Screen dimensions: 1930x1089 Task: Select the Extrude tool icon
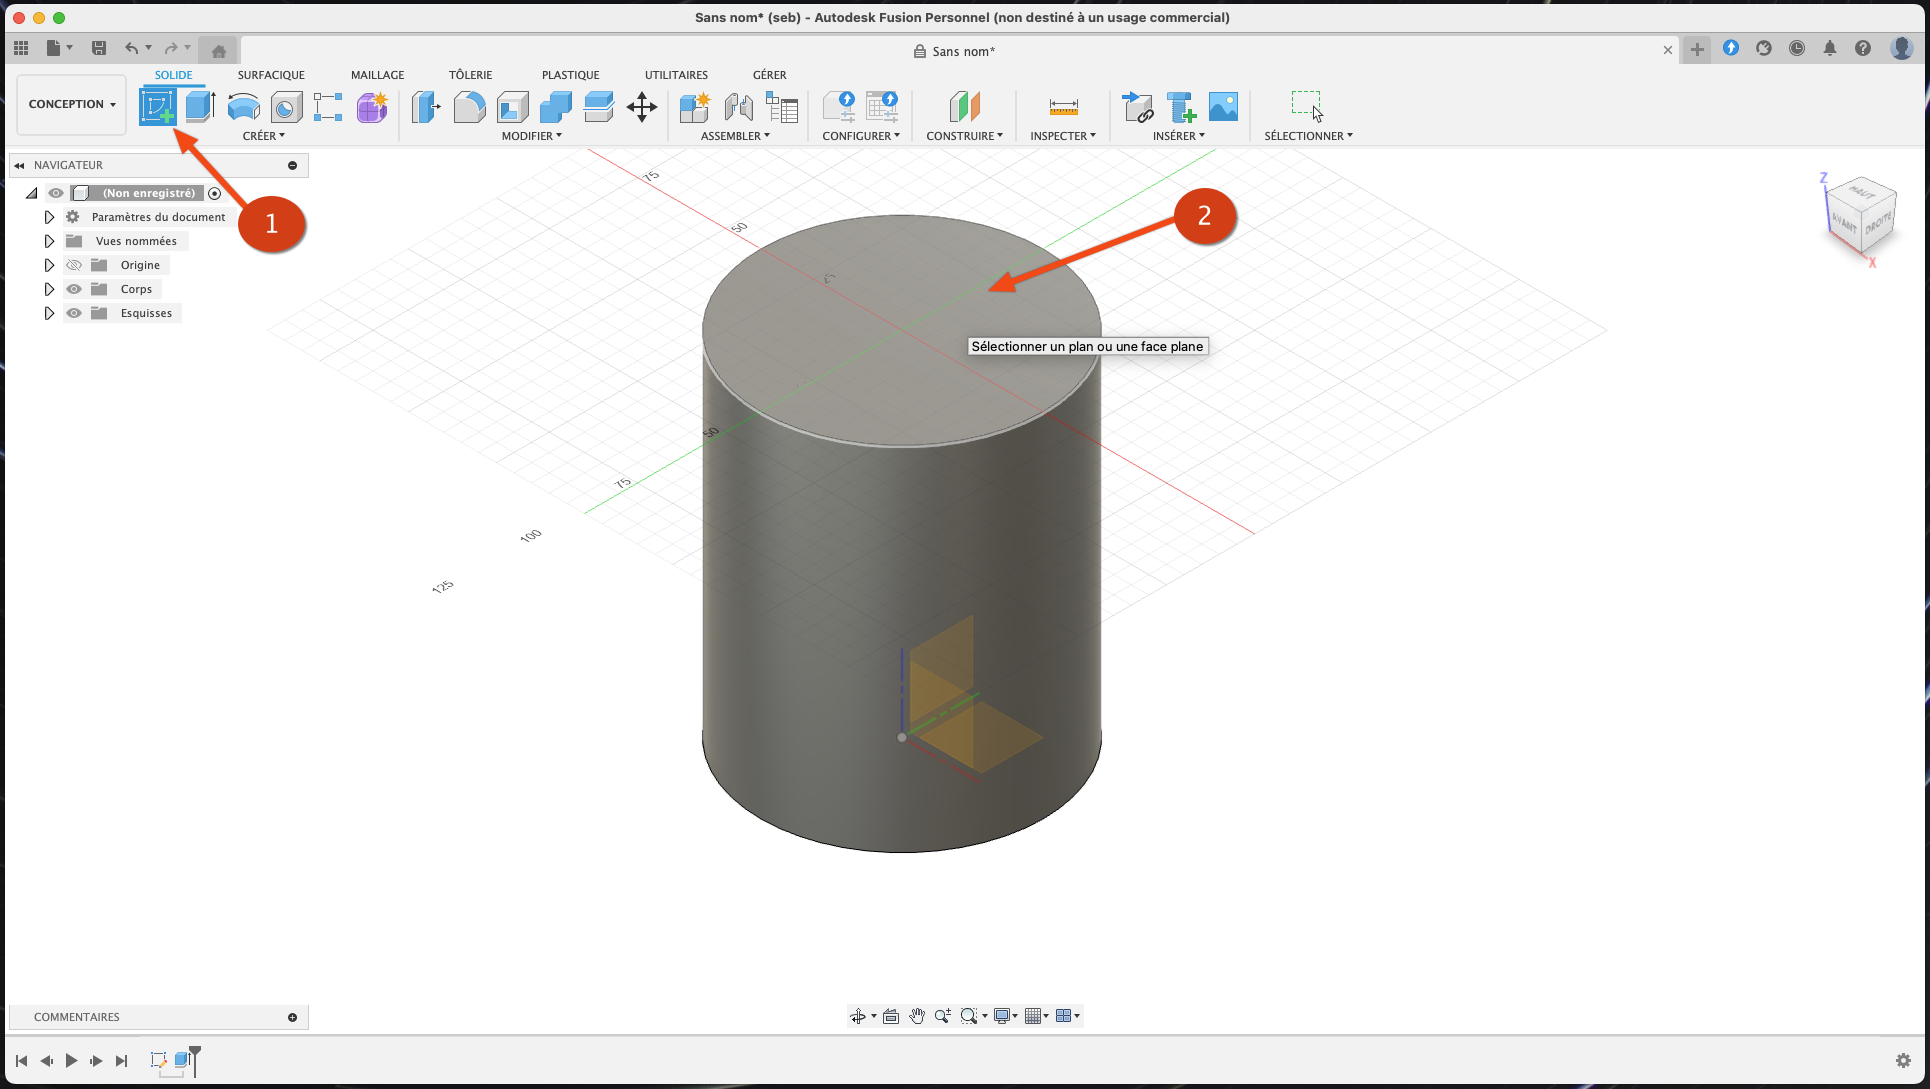click(x=200, y=106)
